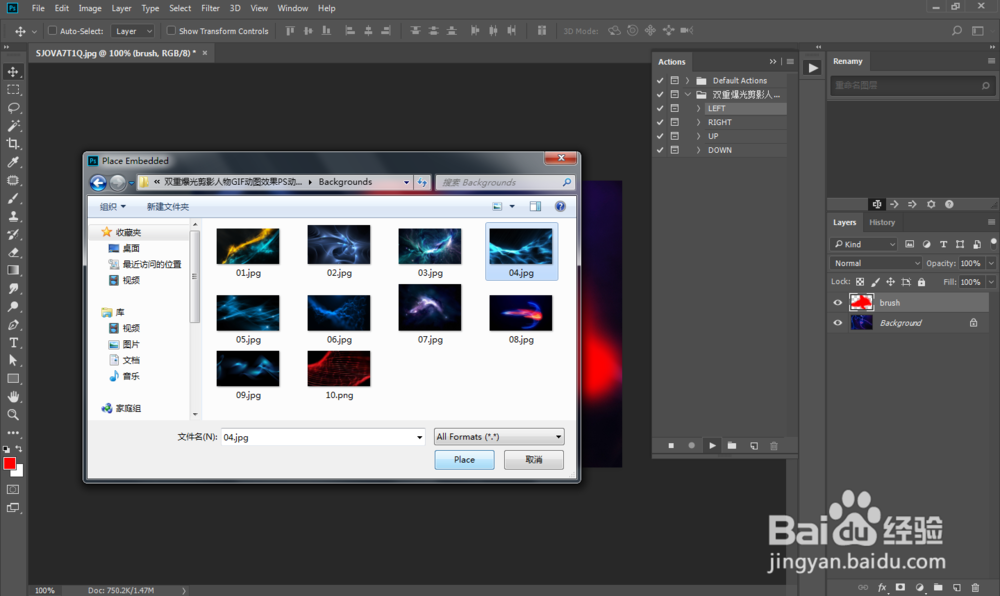Select the Zoom tool
Image resolution: width=1000 pixels, height=596 pixels.
point(13,414)
